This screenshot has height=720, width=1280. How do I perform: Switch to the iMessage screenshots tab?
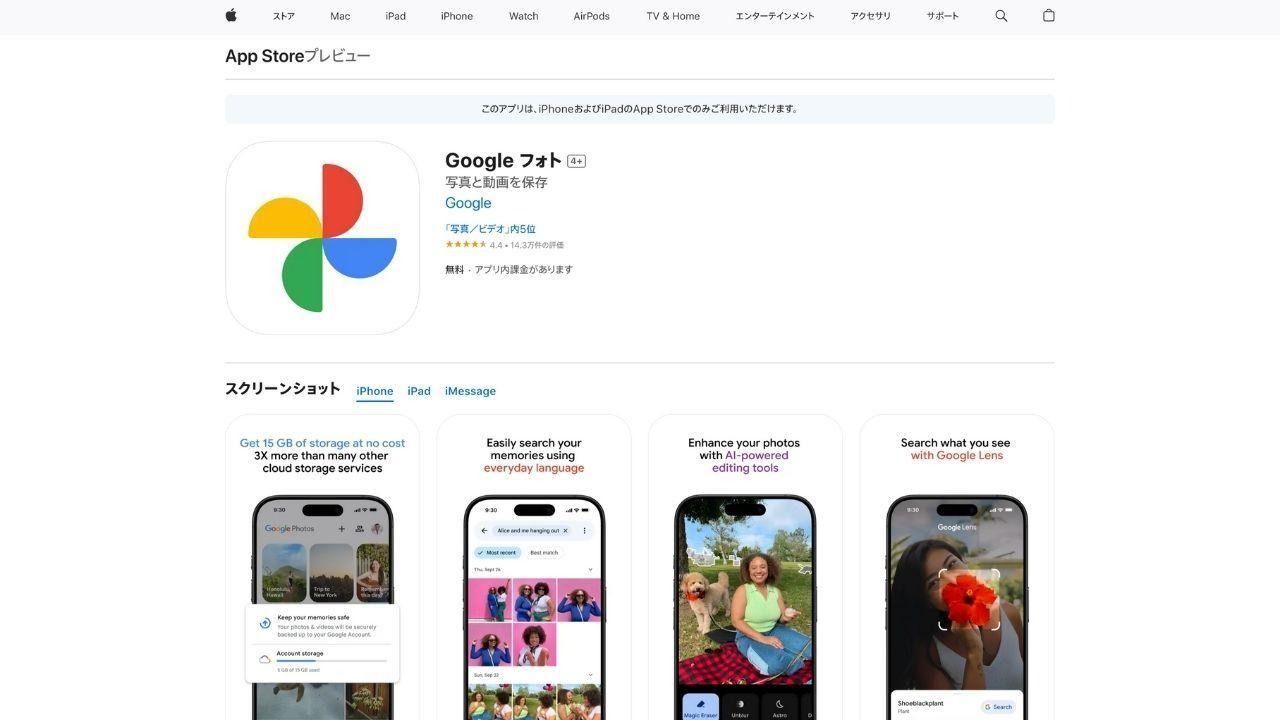470,391
